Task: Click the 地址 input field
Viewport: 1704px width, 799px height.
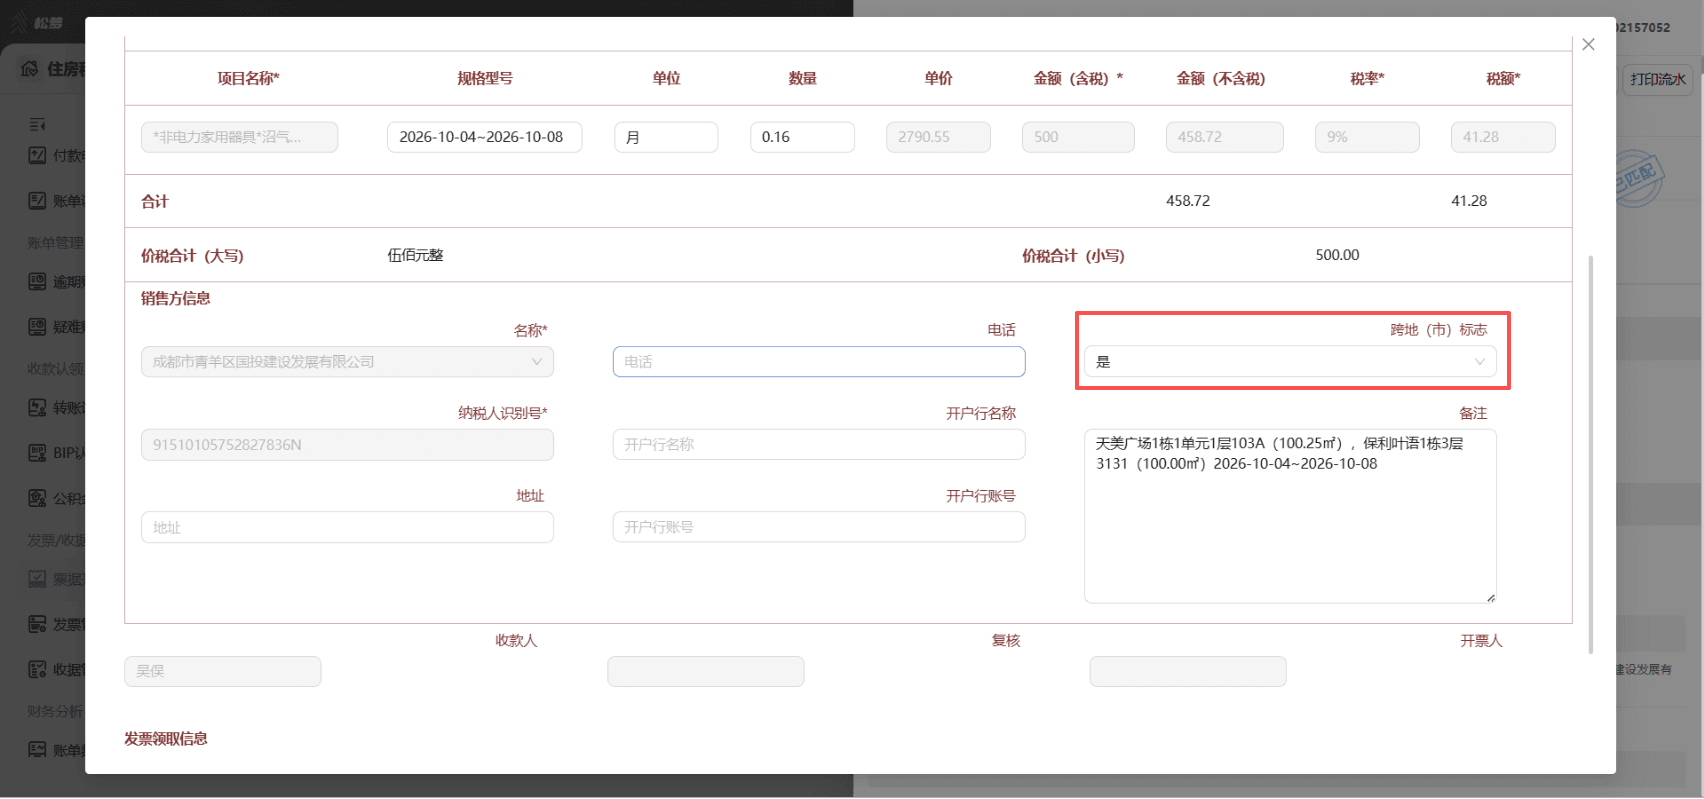Action: pyautogui.click(x=347, y=527)
